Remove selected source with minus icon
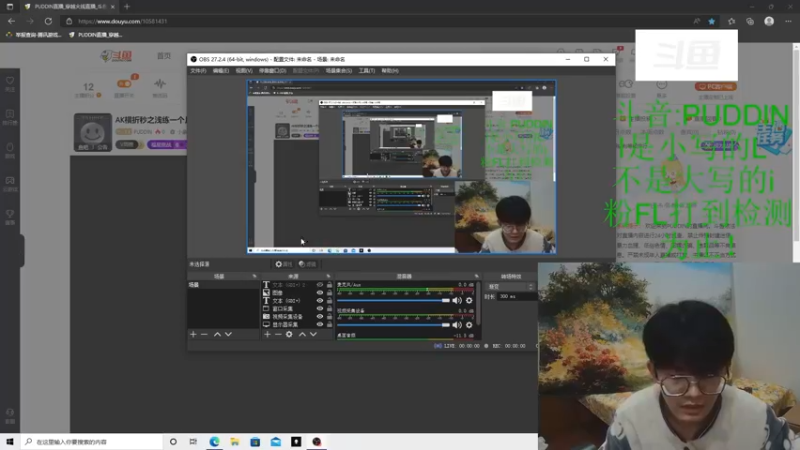Screen dimensions: 800x450 [278, 334]
